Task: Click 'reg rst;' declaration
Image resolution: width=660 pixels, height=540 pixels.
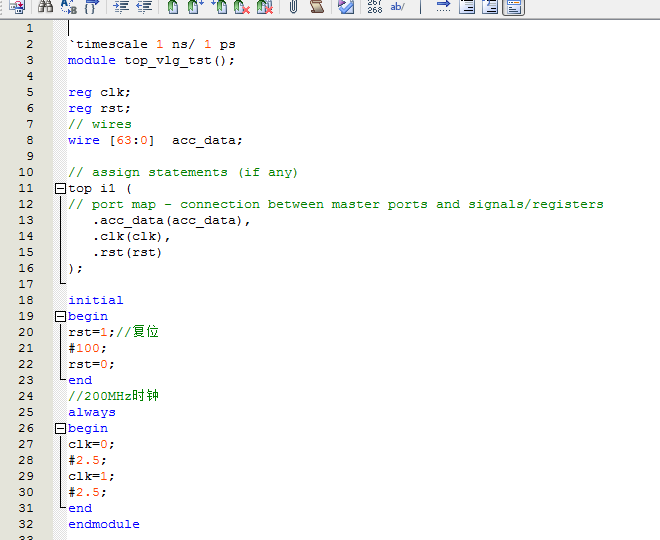Action: (x=99, y=108)
